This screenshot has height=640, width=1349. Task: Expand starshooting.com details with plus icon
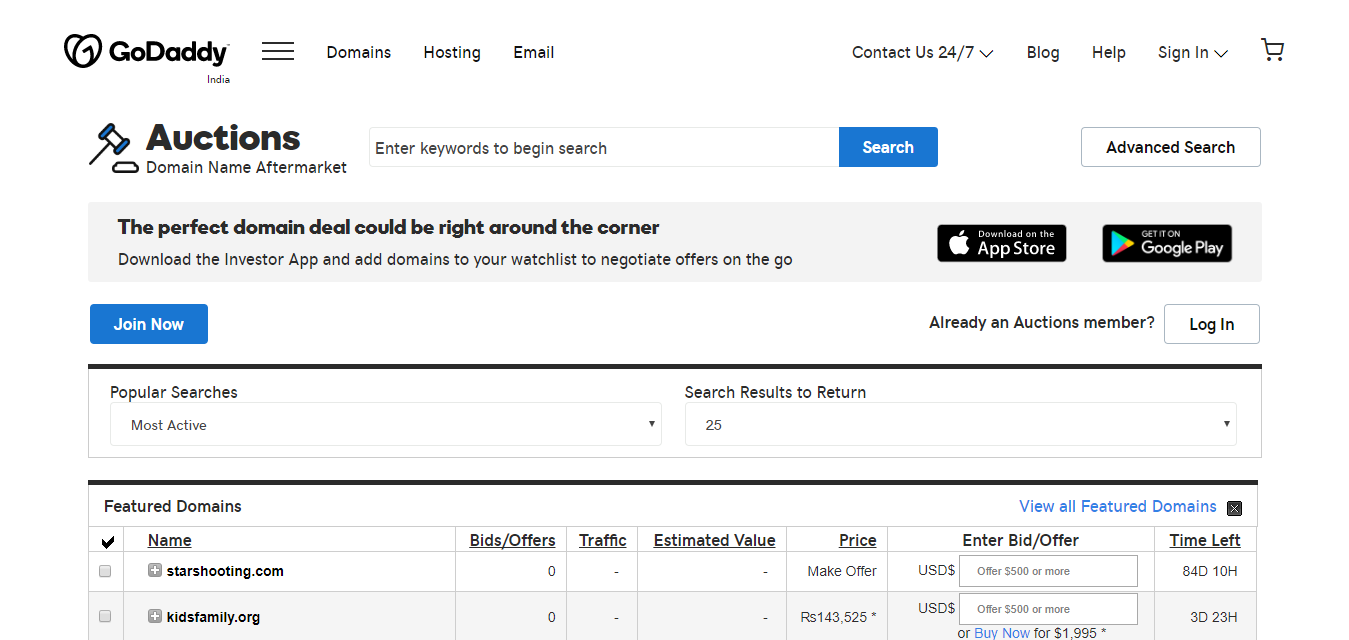pyautogui.click(x=155, y=570)
